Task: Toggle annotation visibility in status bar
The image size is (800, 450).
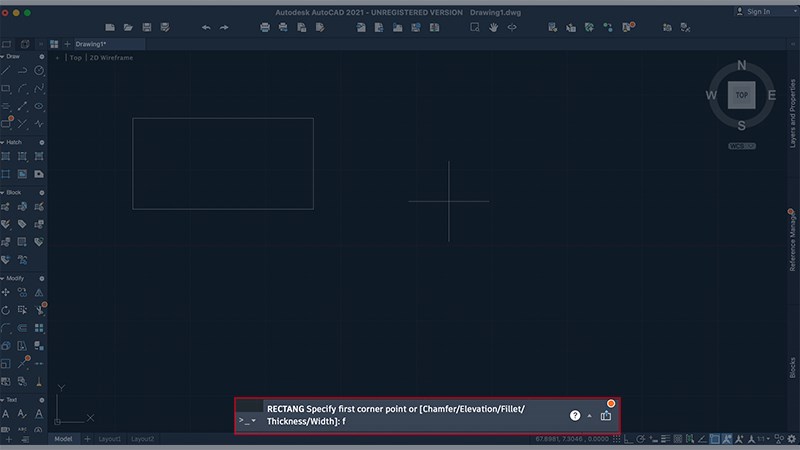Action: [x=739, y=439]
